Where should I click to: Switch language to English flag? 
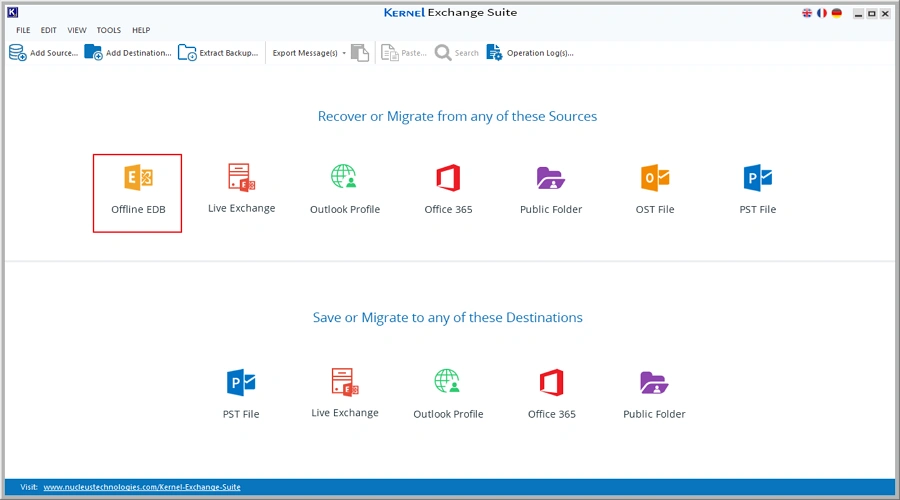pos(807,13)
